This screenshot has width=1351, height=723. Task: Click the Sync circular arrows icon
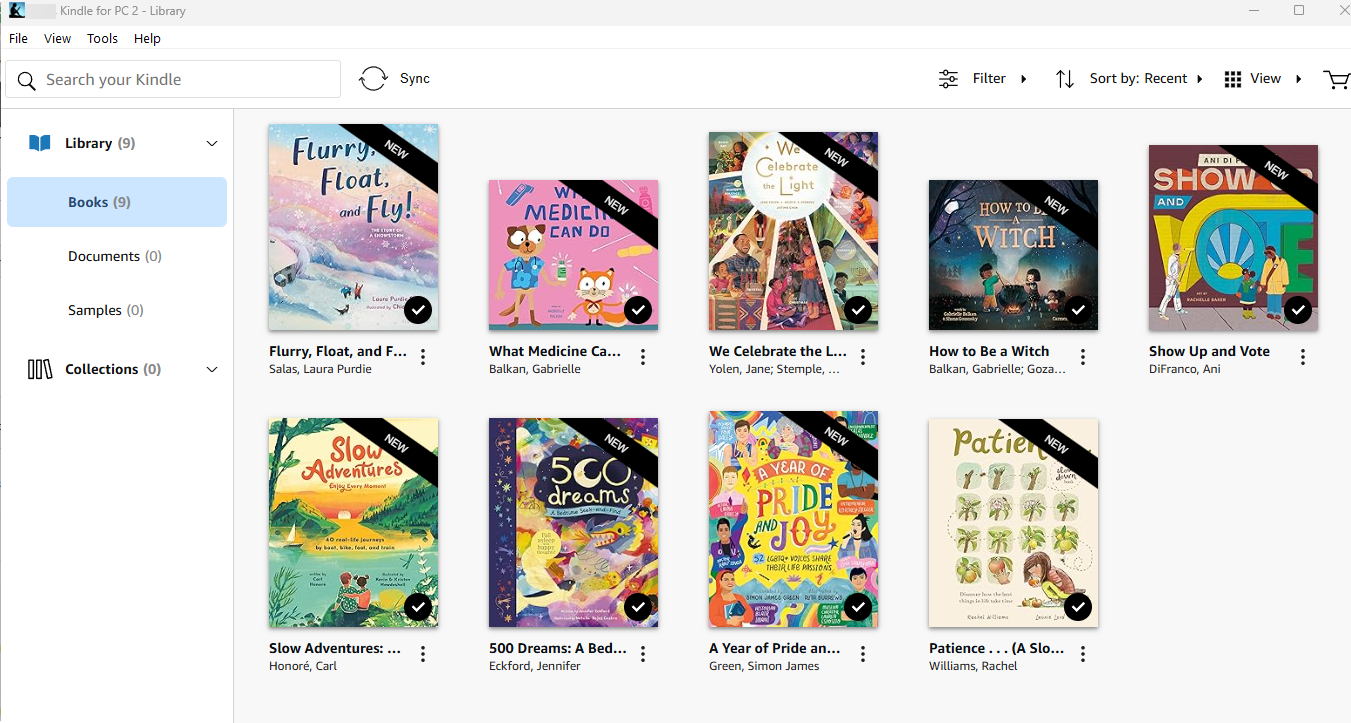click(373, 79)
